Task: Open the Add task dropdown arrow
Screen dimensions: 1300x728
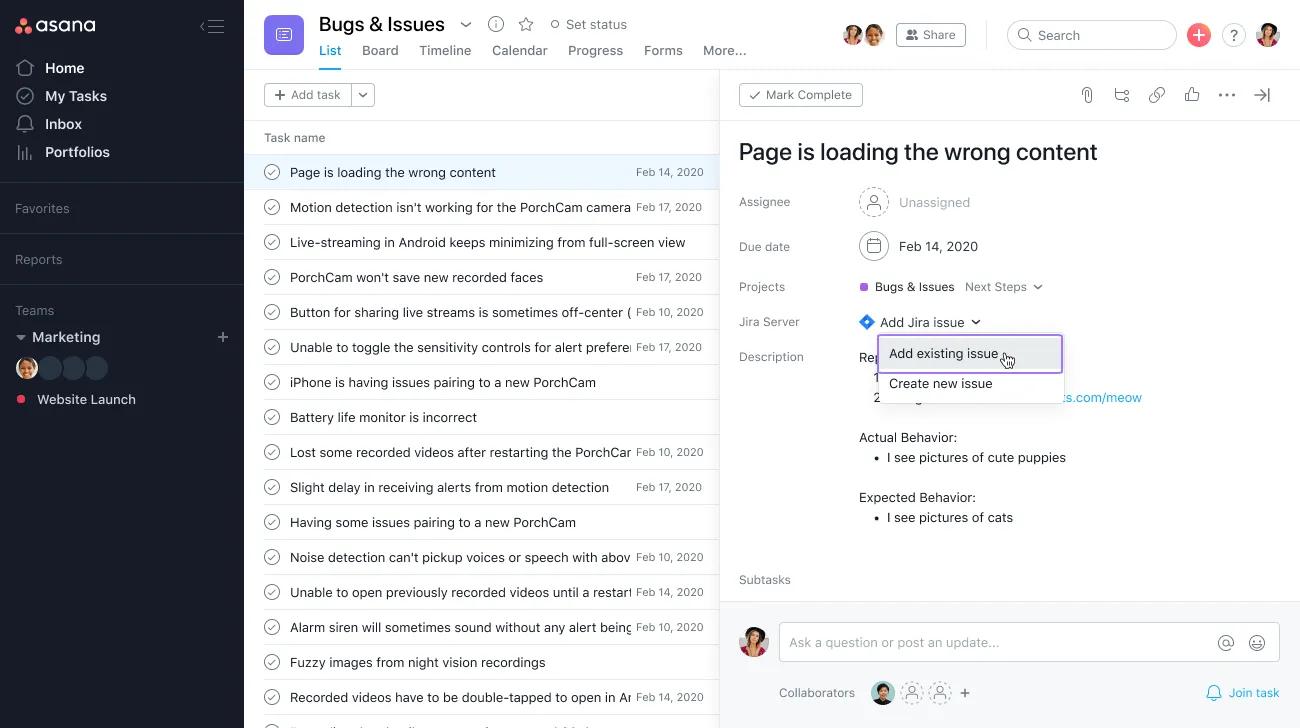Action: [363, 95]
